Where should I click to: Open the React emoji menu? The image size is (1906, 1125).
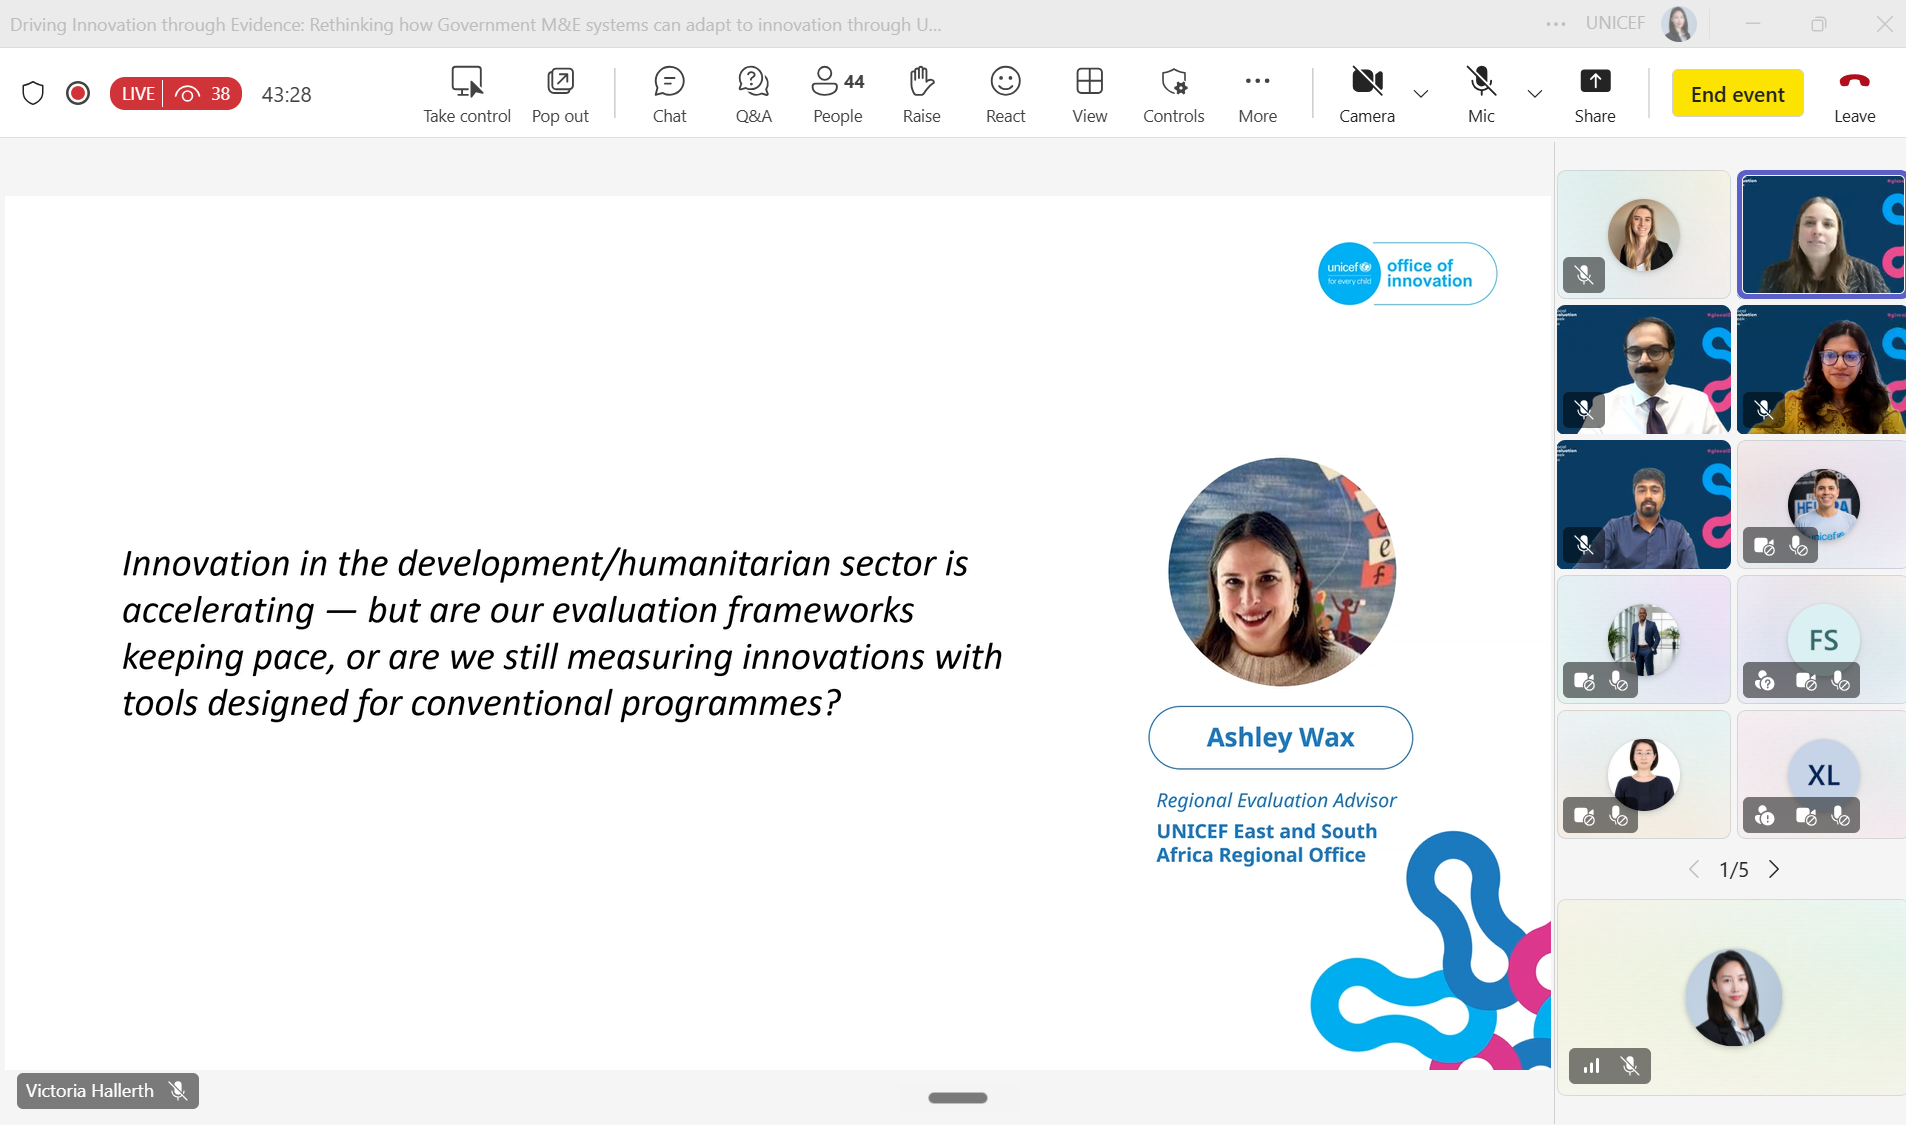(x=1005, y=94)
